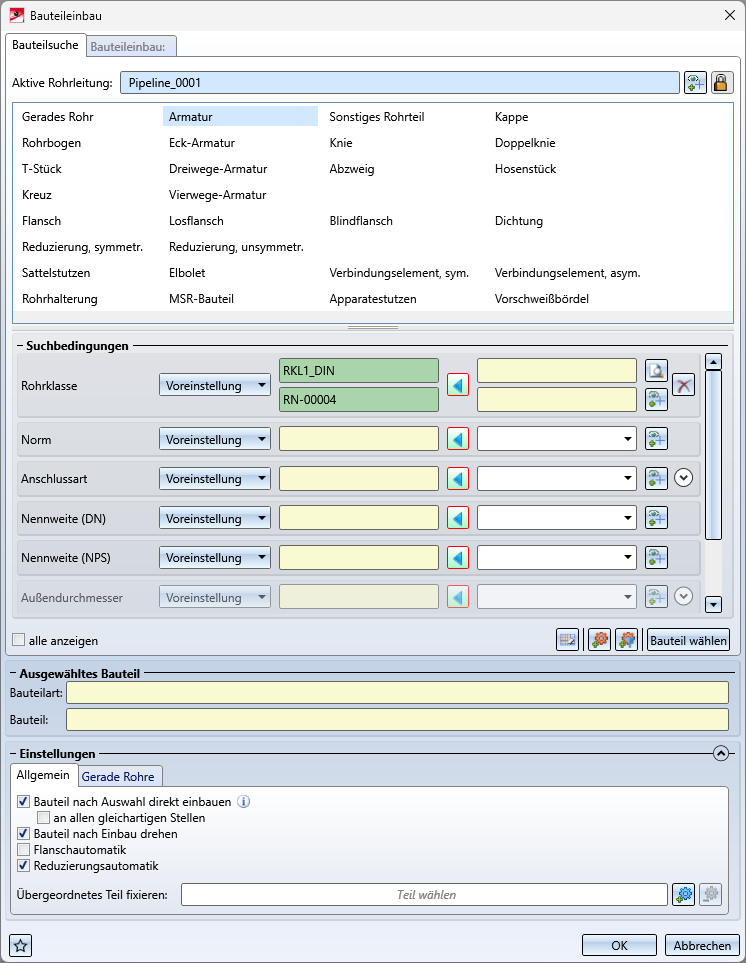Open the Voreinstellung dropdown for Norm

[214, 439]
